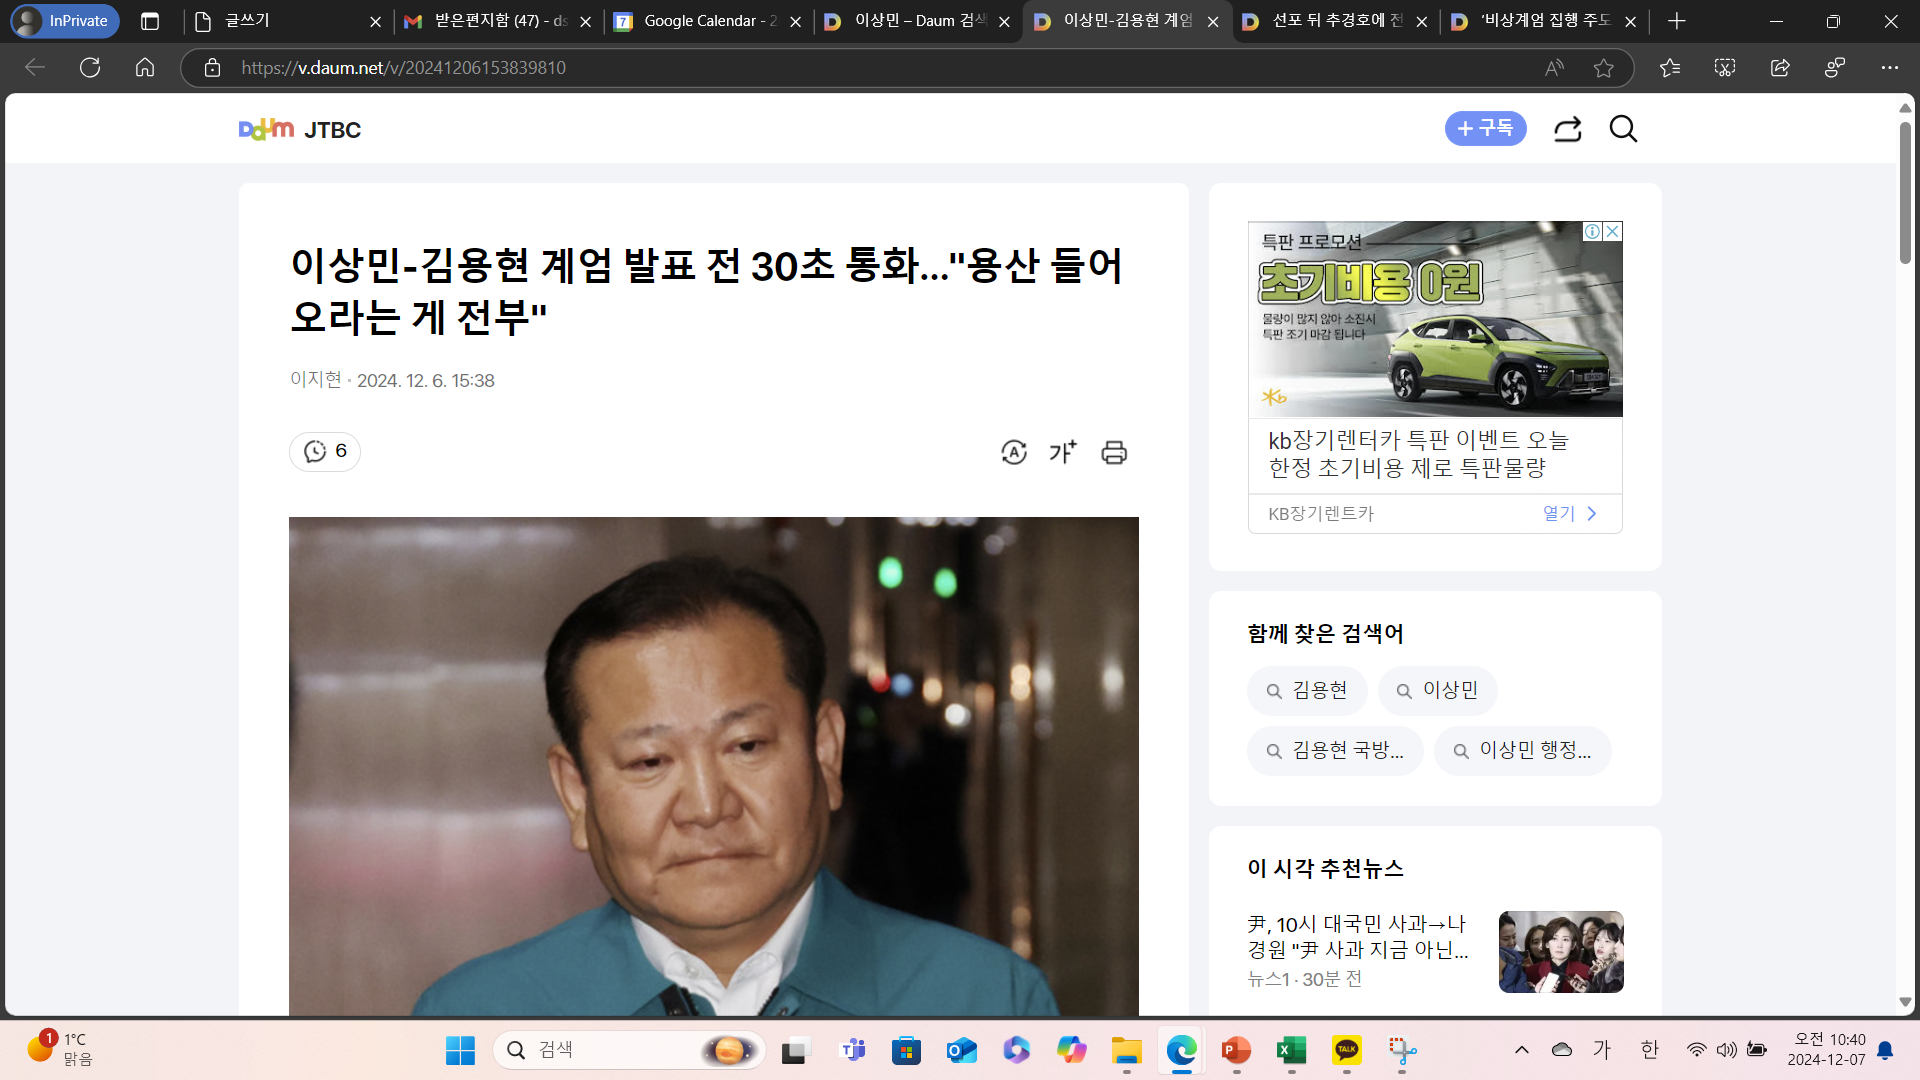Toggle Korean/English IME indicator 한 in tray
The width and height of the screenshot is (1920, 1080).
point(1650,1049)
